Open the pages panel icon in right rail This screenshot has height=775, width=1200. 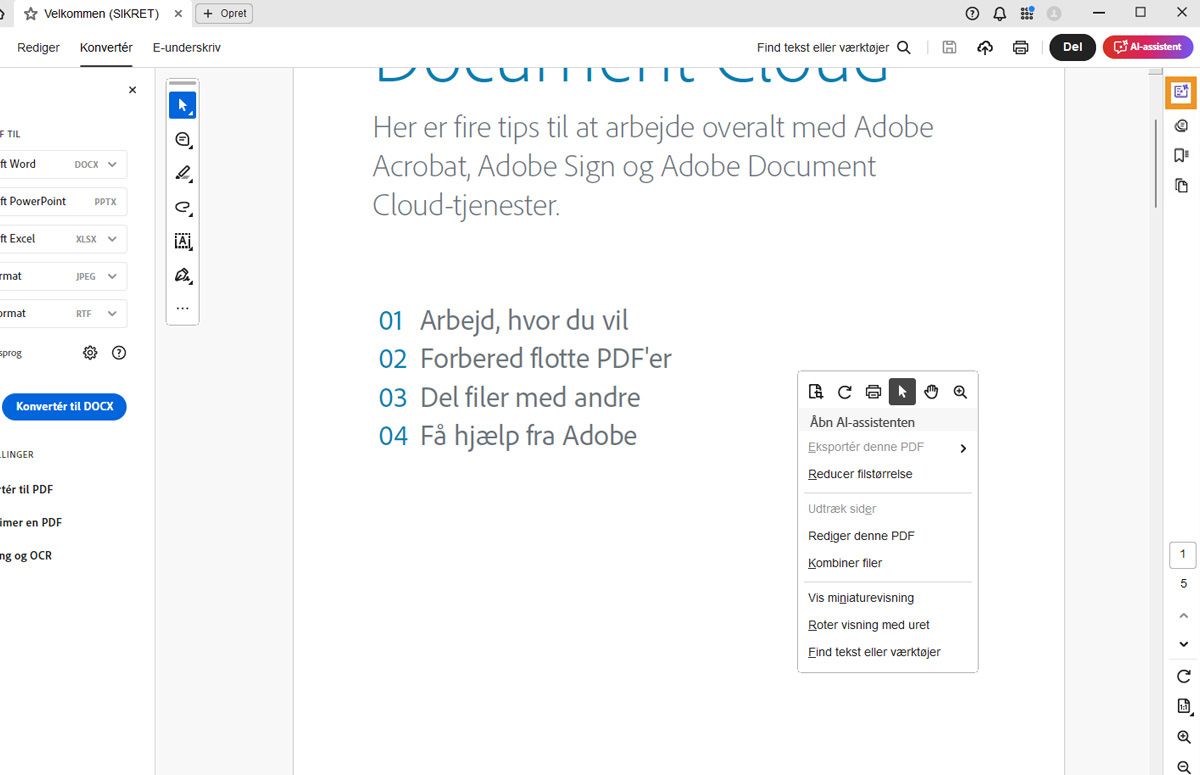tap(1181, 185)
